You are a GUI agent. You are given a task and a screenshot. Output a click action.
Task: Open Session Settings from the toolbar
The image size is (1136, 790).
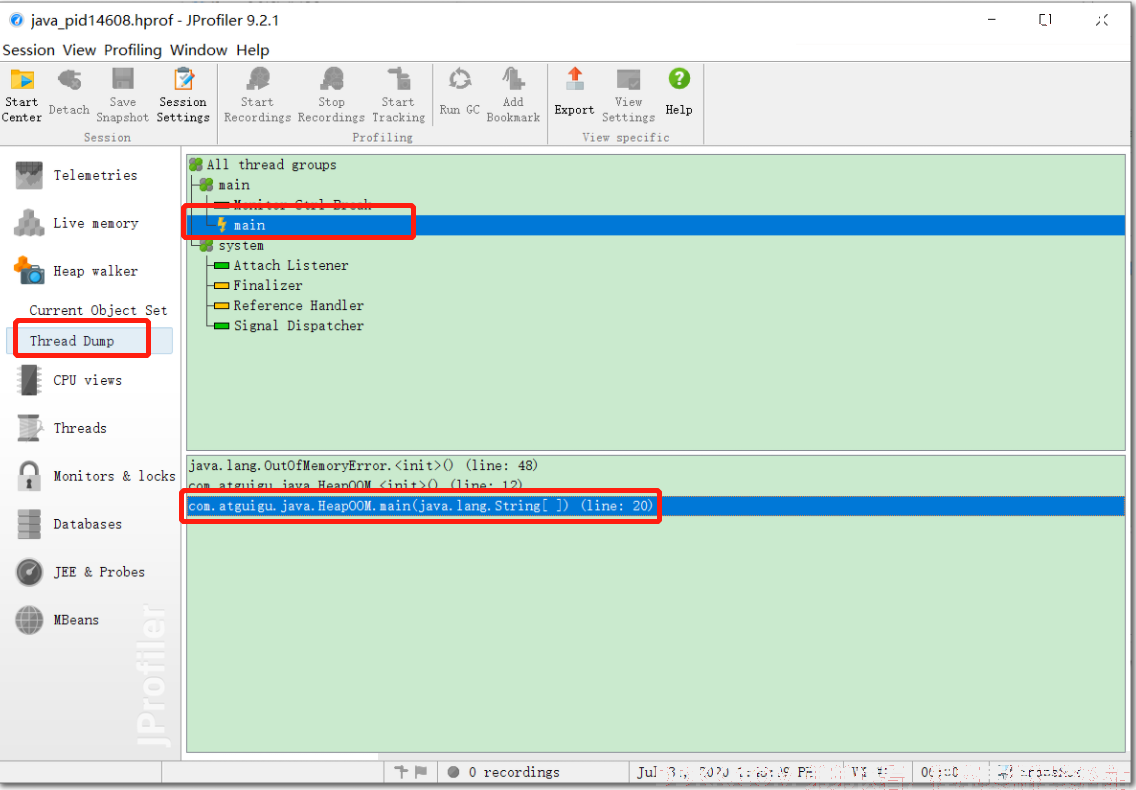click(183, 95)
